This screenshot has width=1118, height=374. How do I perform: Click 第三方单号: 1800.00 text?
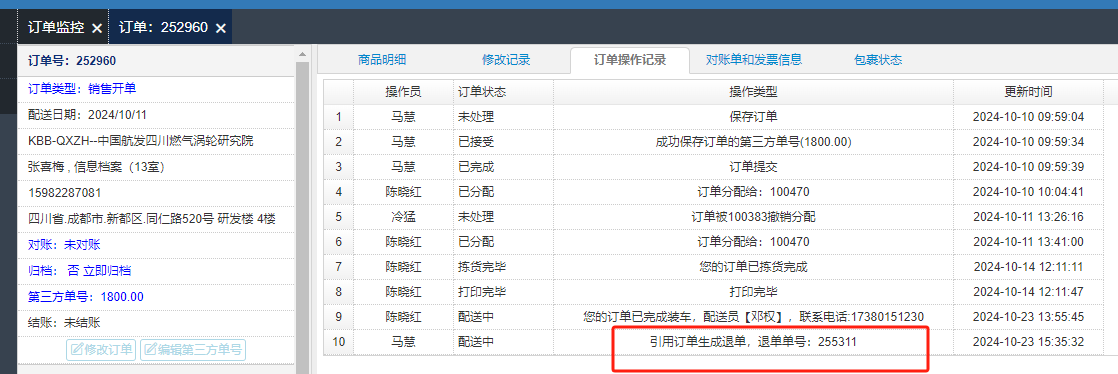86,296
